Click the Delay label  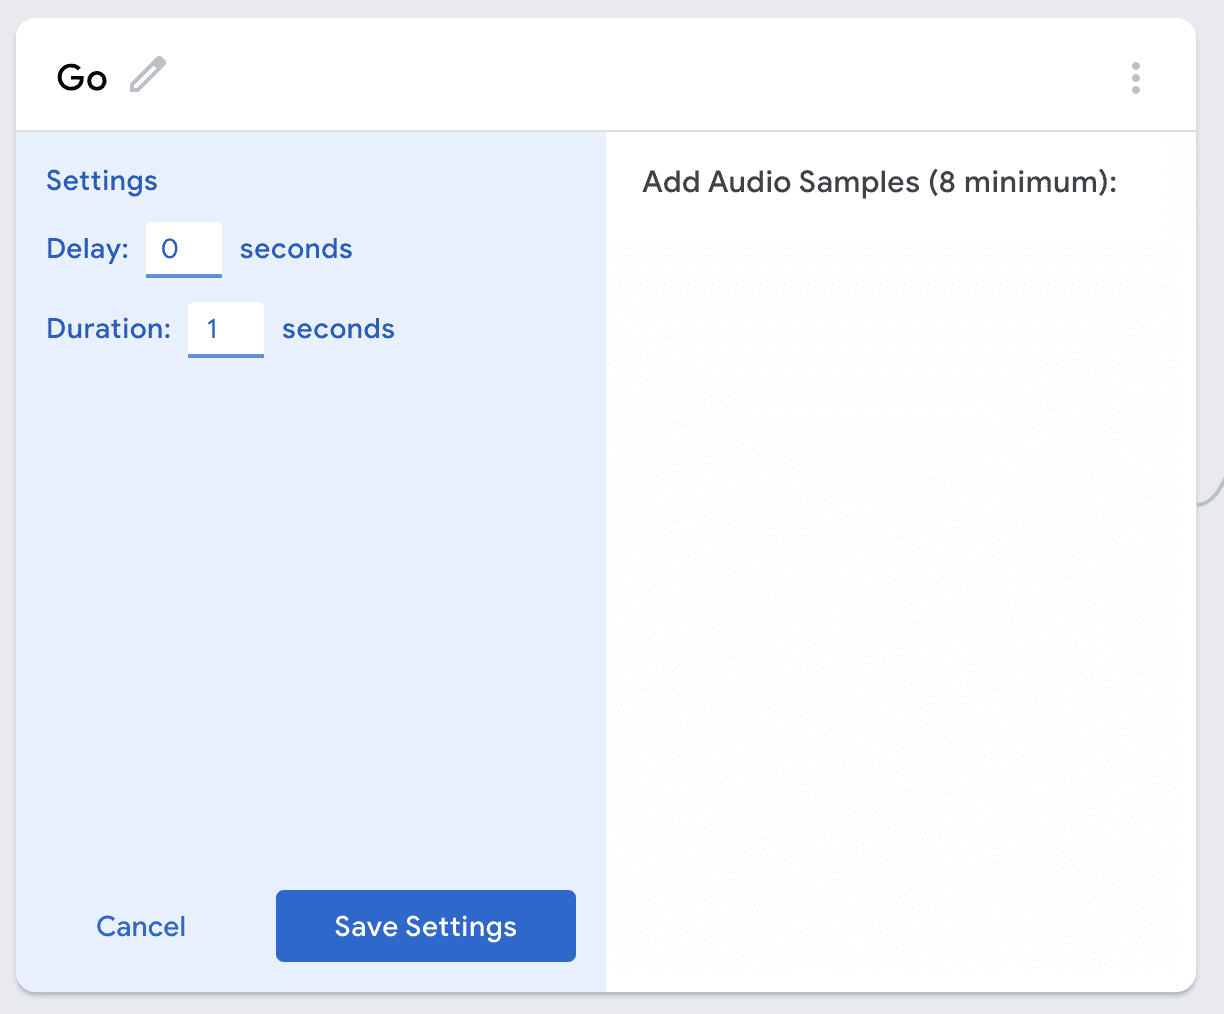coord(88,249)
